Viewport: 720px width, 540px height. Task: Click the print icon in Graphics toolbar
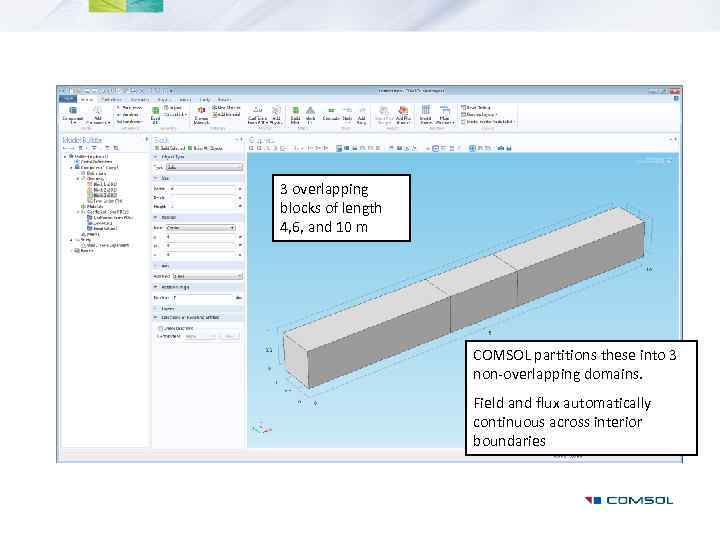tap(509, 148)
